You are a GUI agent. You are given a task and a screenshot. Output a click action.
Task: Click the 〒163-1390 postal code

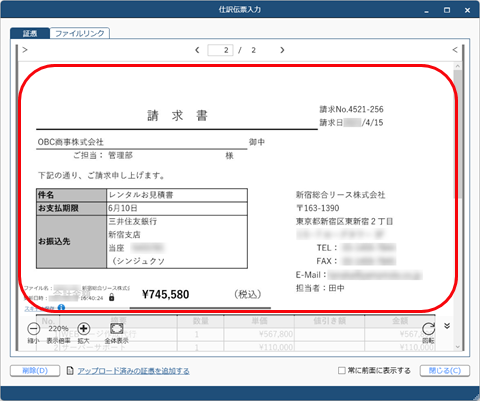pyautogui.click(x=317, y=208)
